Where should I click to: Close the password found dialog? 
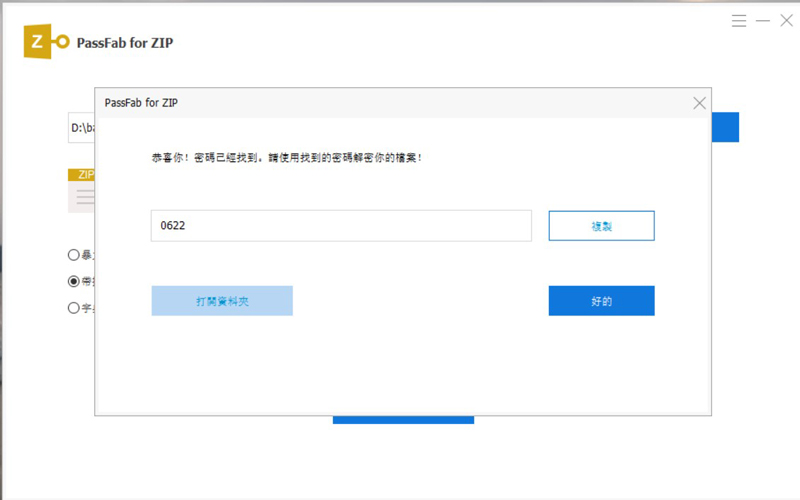tap(699, 103)
